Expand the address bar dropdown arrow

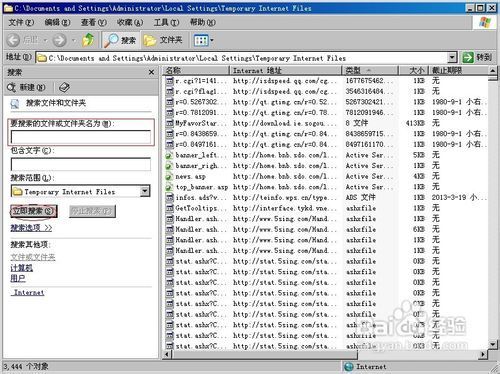(x=452, y=58)
